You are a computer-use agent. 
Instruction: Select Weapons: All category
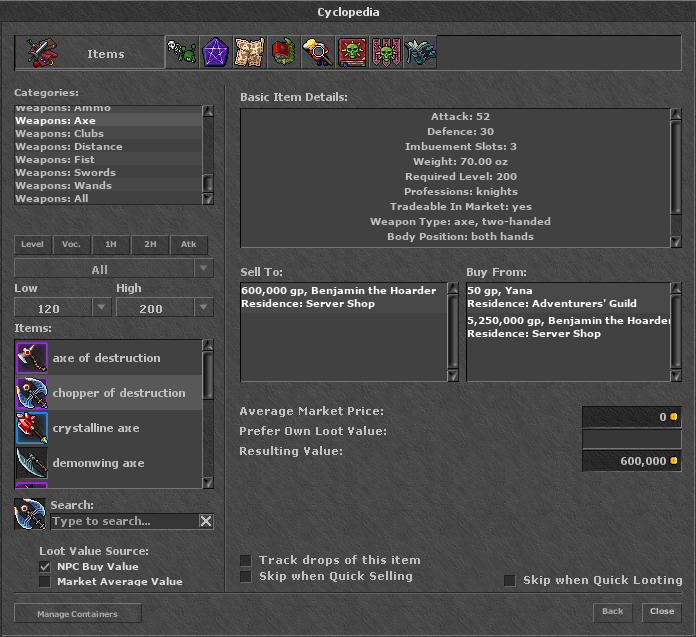click(108, 198)
